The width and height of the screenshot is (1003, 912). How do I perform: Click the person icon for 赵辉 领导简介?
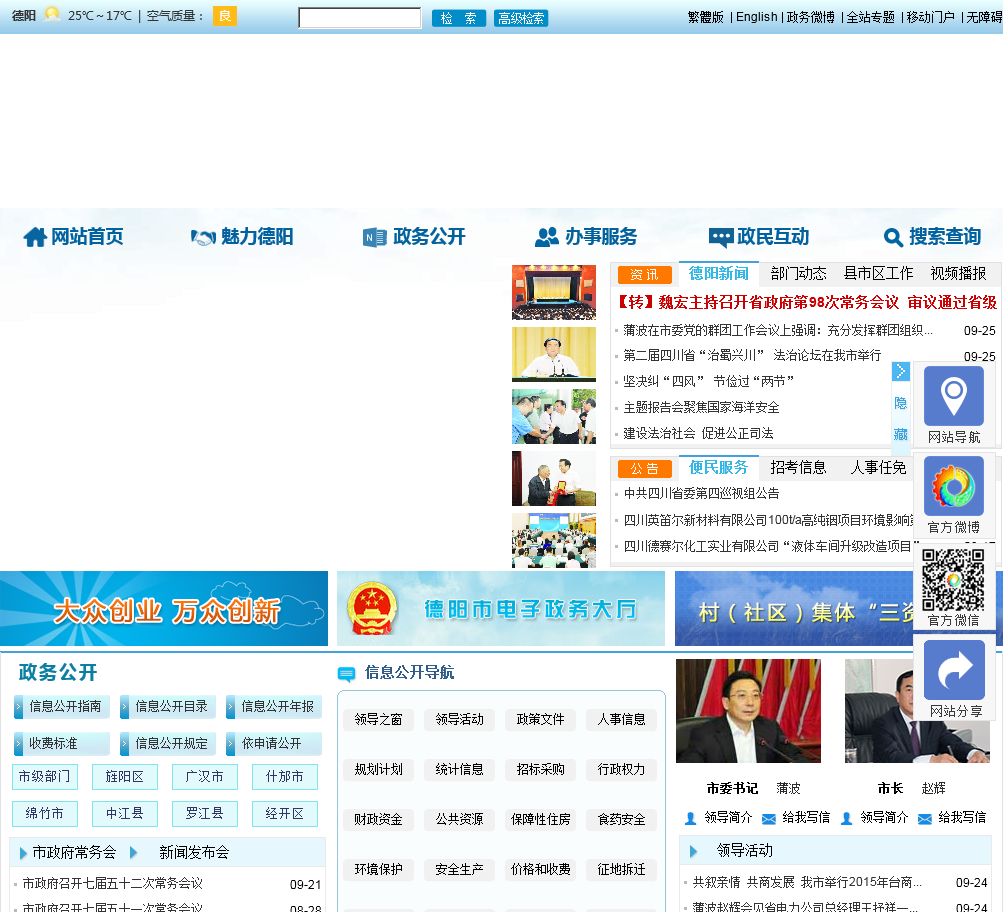pyautogui.click(x=846, y=818)
